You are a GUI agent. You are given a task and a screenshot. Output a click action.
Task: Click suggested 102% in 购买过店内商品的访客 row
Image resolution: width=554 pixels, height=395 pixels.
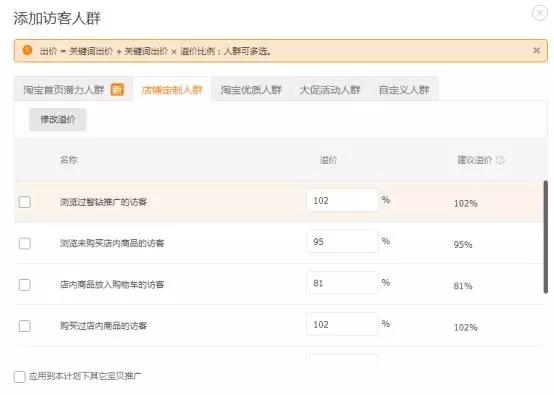click(465, 328)
